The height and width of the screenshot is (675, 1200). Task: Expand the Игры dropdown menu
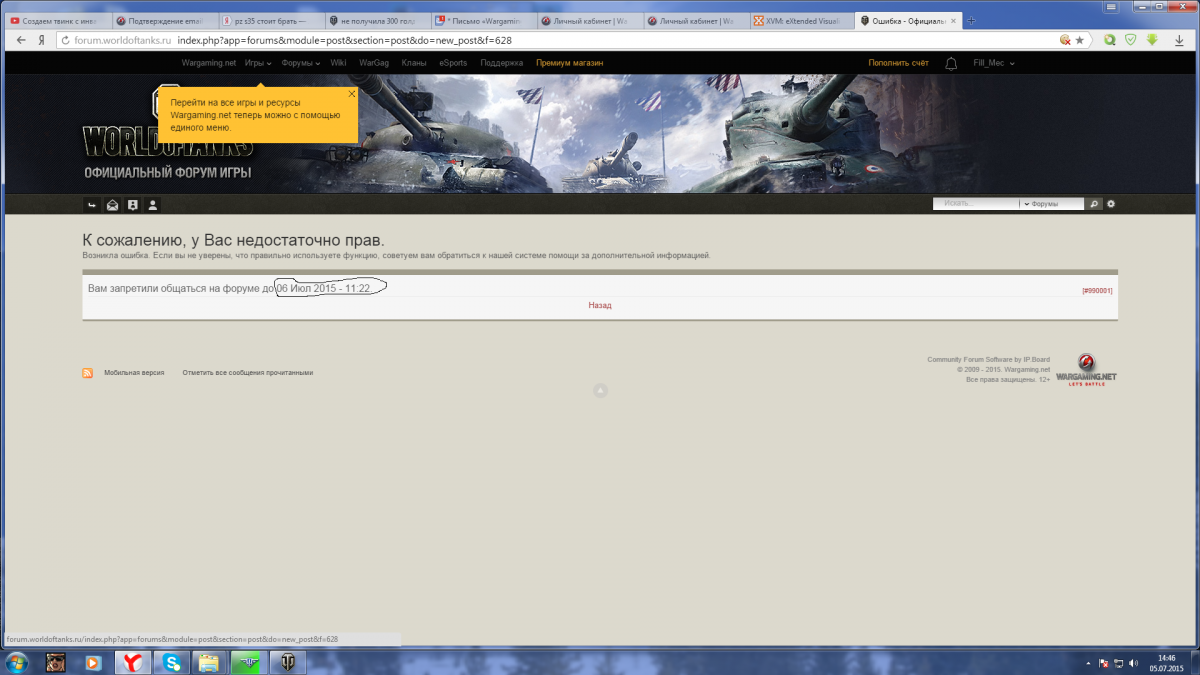258,63
